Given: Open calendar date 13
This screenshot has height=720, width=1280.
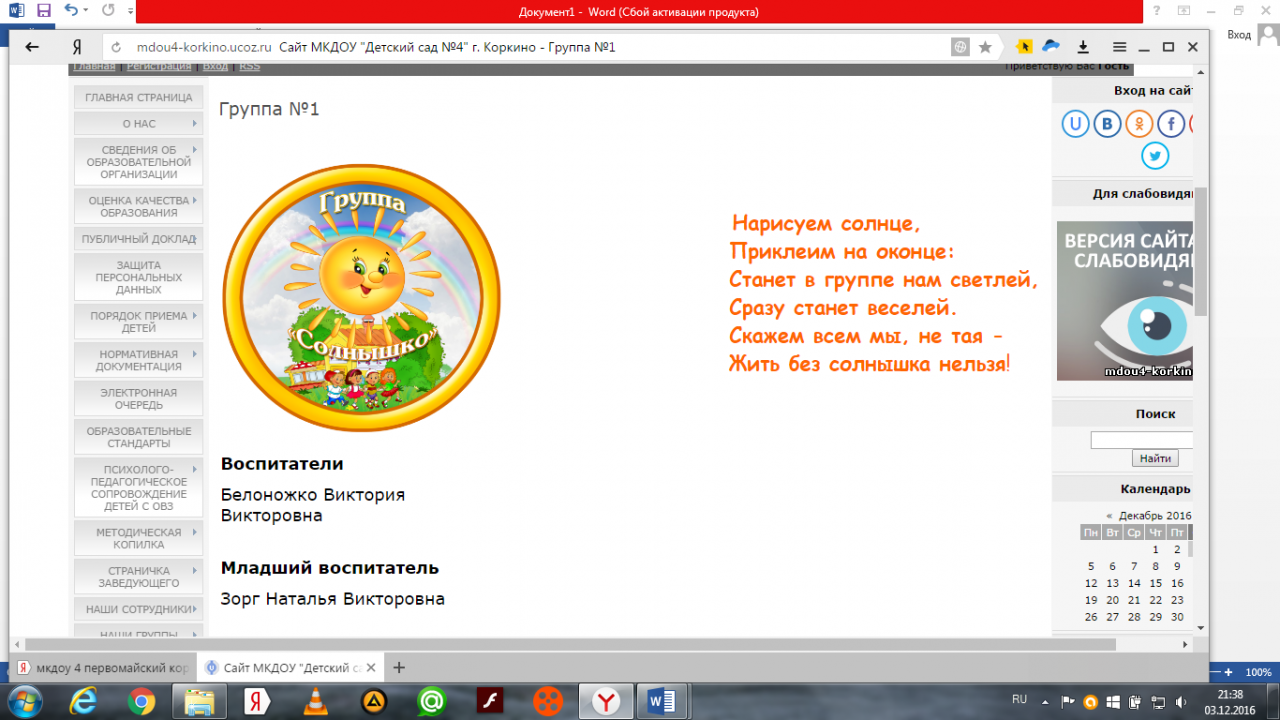Looking at the screenshot, I should 1112,583.
